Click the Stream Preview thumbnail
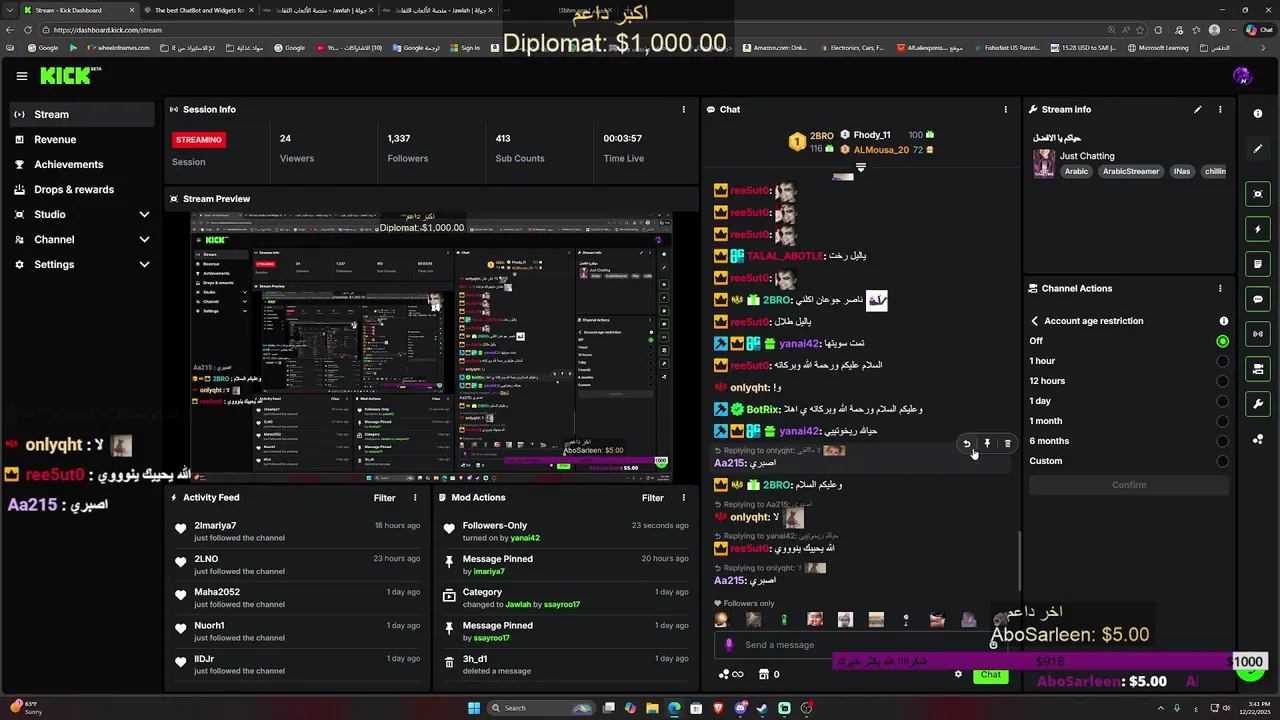 pos(431,346)
